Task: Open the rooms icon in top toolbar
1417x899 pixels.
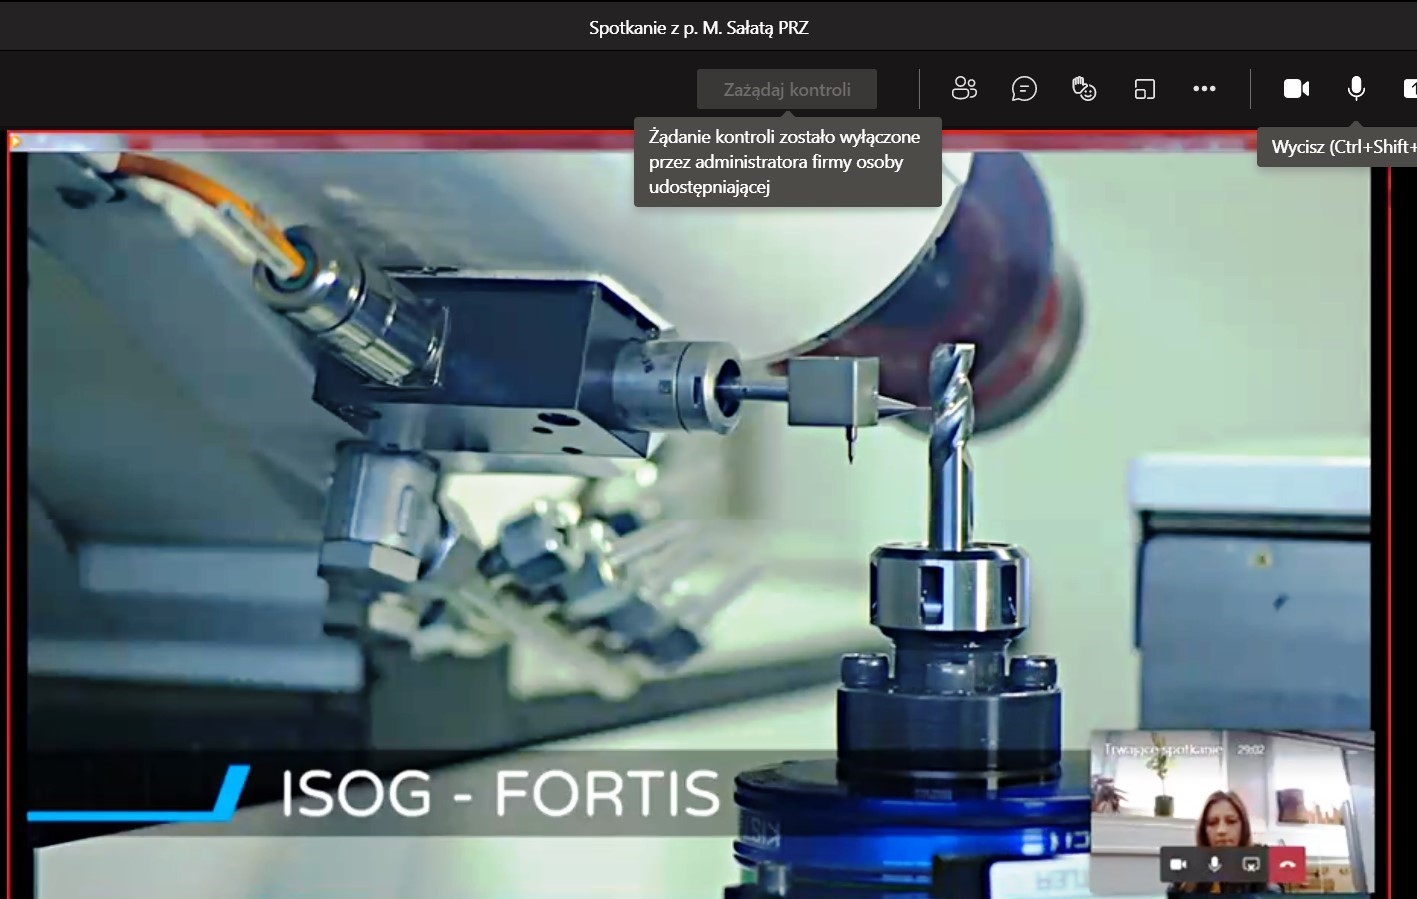Action: tap(1145, 89)
